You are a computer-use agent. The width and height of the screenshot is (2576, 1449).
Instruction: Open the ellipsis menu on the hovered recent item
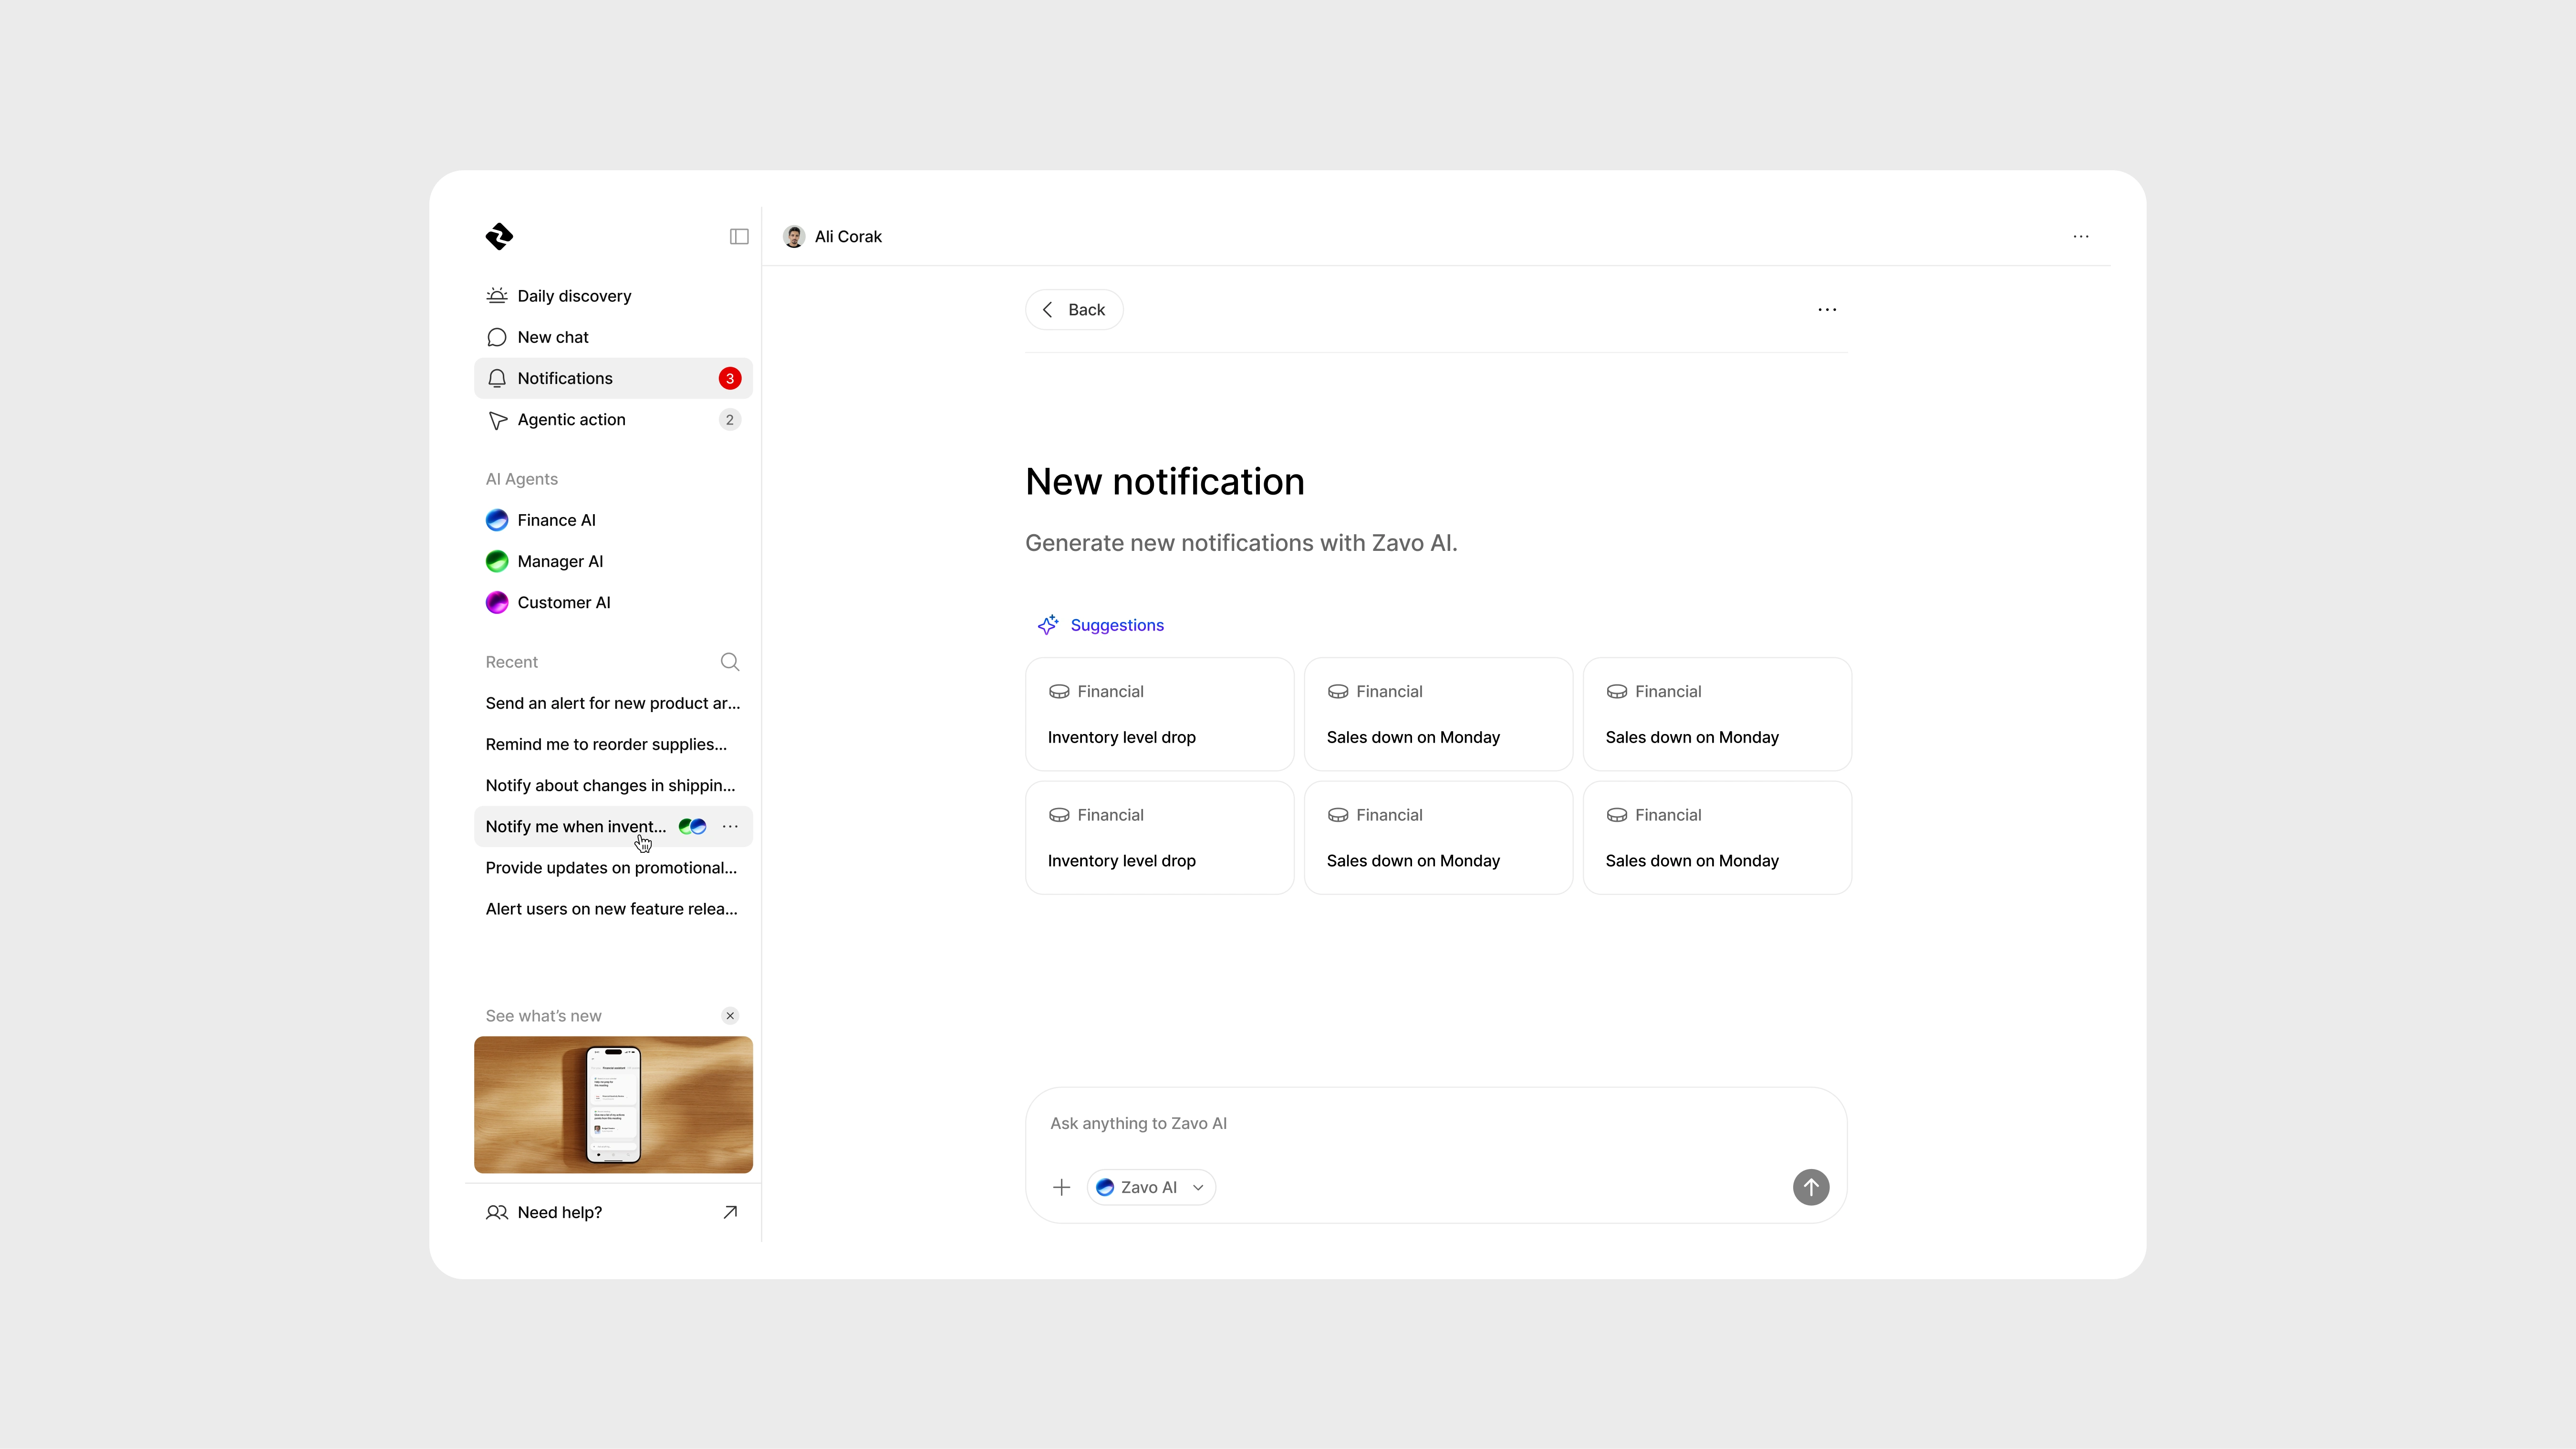click(729, 826)
